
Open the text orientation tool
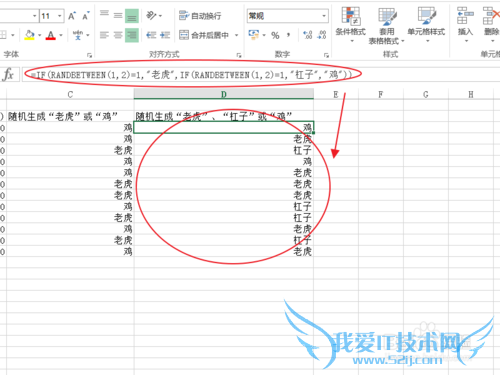pyautogui.click(x=151, y=15)
